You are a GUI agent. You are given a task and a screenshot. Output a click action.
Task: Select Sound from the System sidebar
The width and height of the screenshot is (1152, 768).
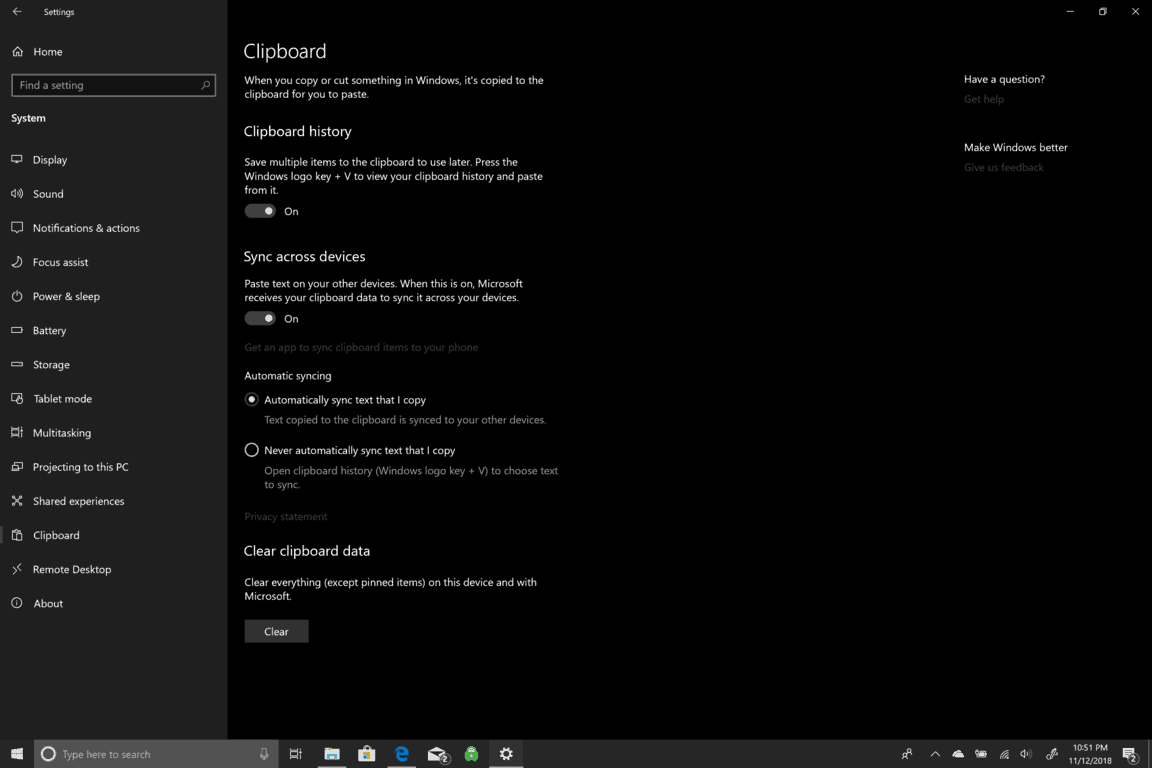pos(47,194)
